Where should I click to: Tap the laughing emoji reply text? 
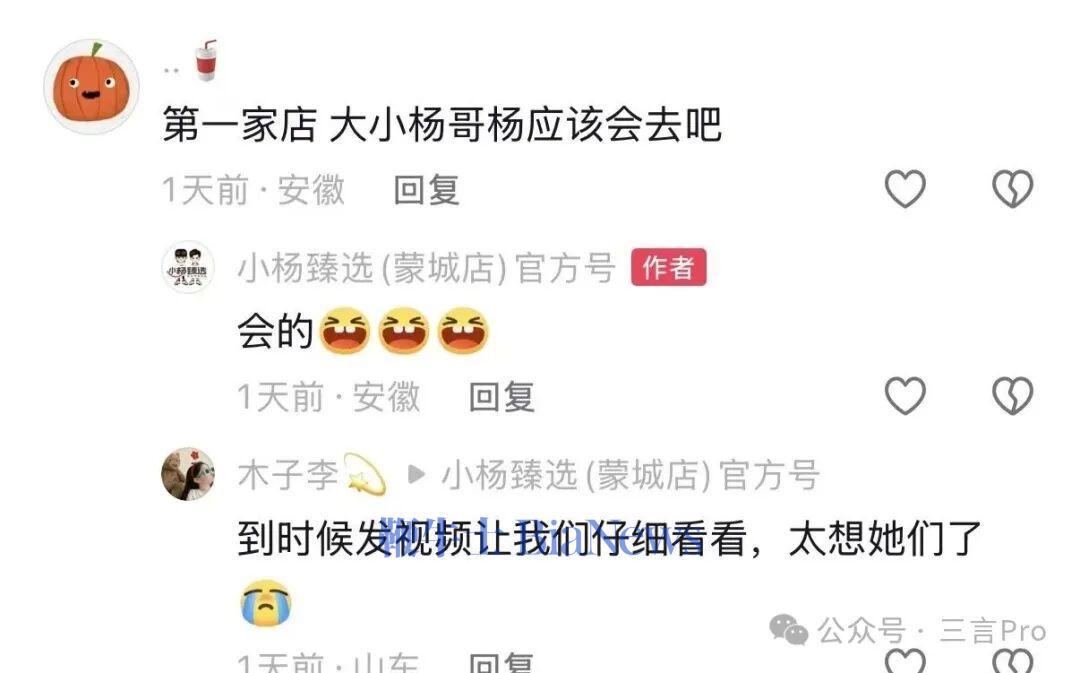pyautogui.click(x=363, y=331)
